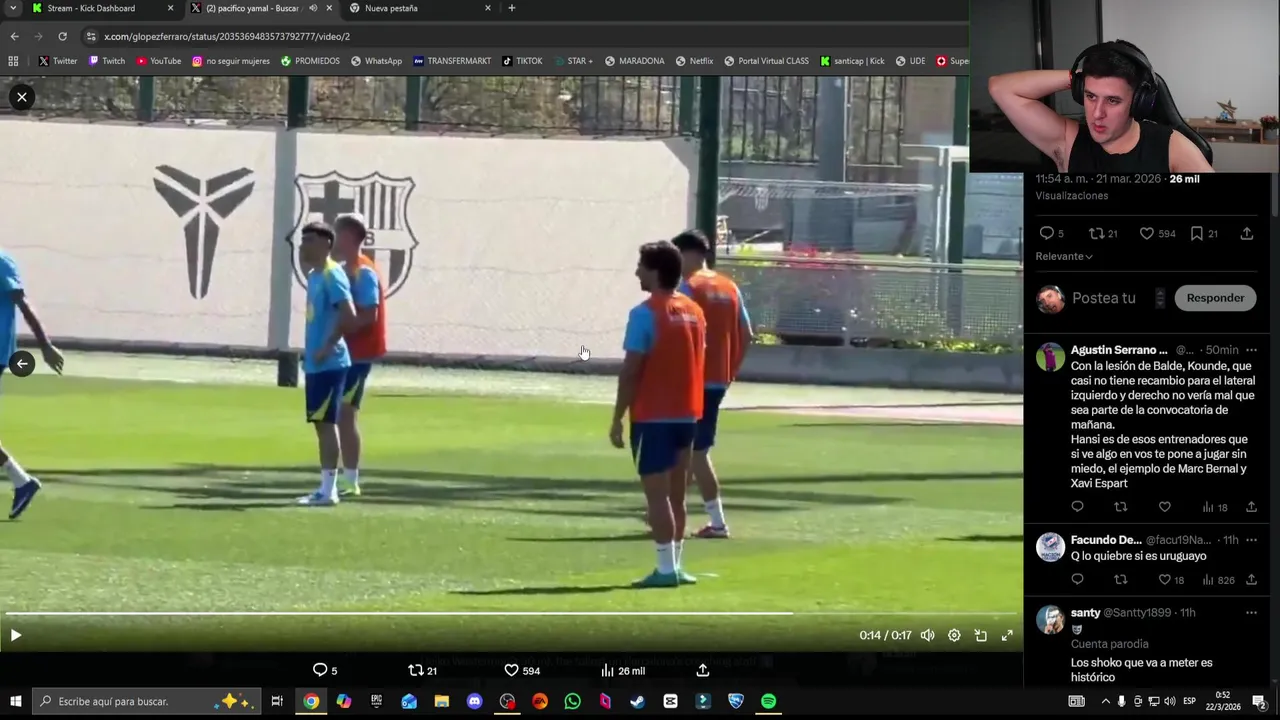Share the post from sidebar stats row

1247,233
